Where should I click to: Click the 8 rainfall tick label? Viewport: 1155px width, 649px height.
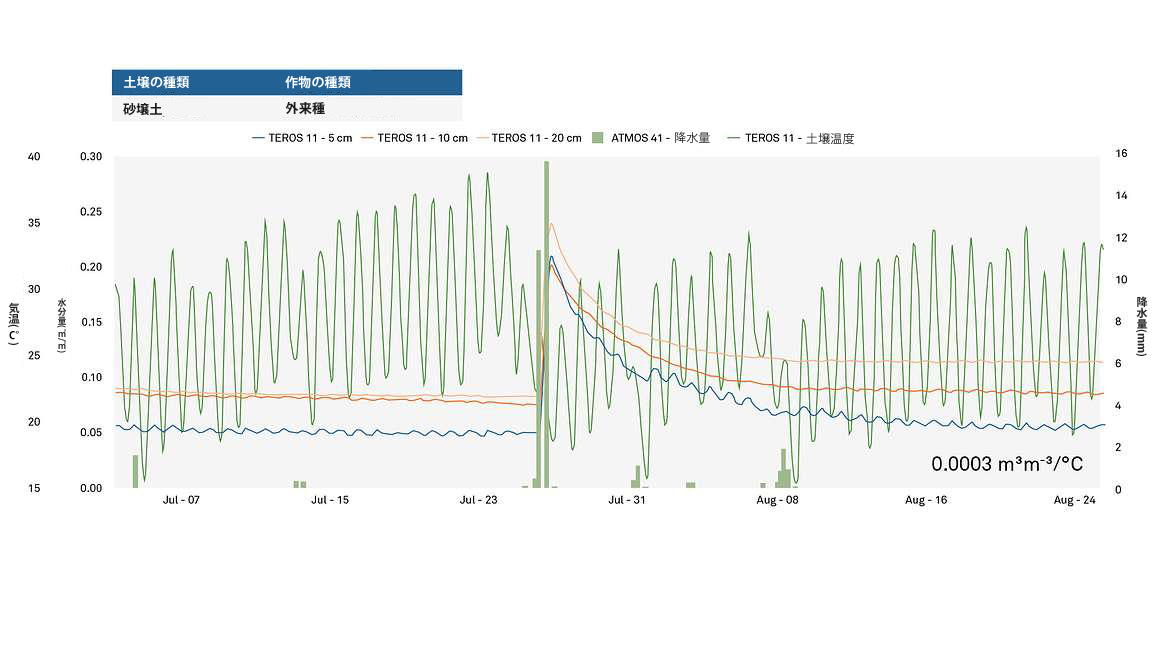pyautogui.click(x=1118, y=321)
